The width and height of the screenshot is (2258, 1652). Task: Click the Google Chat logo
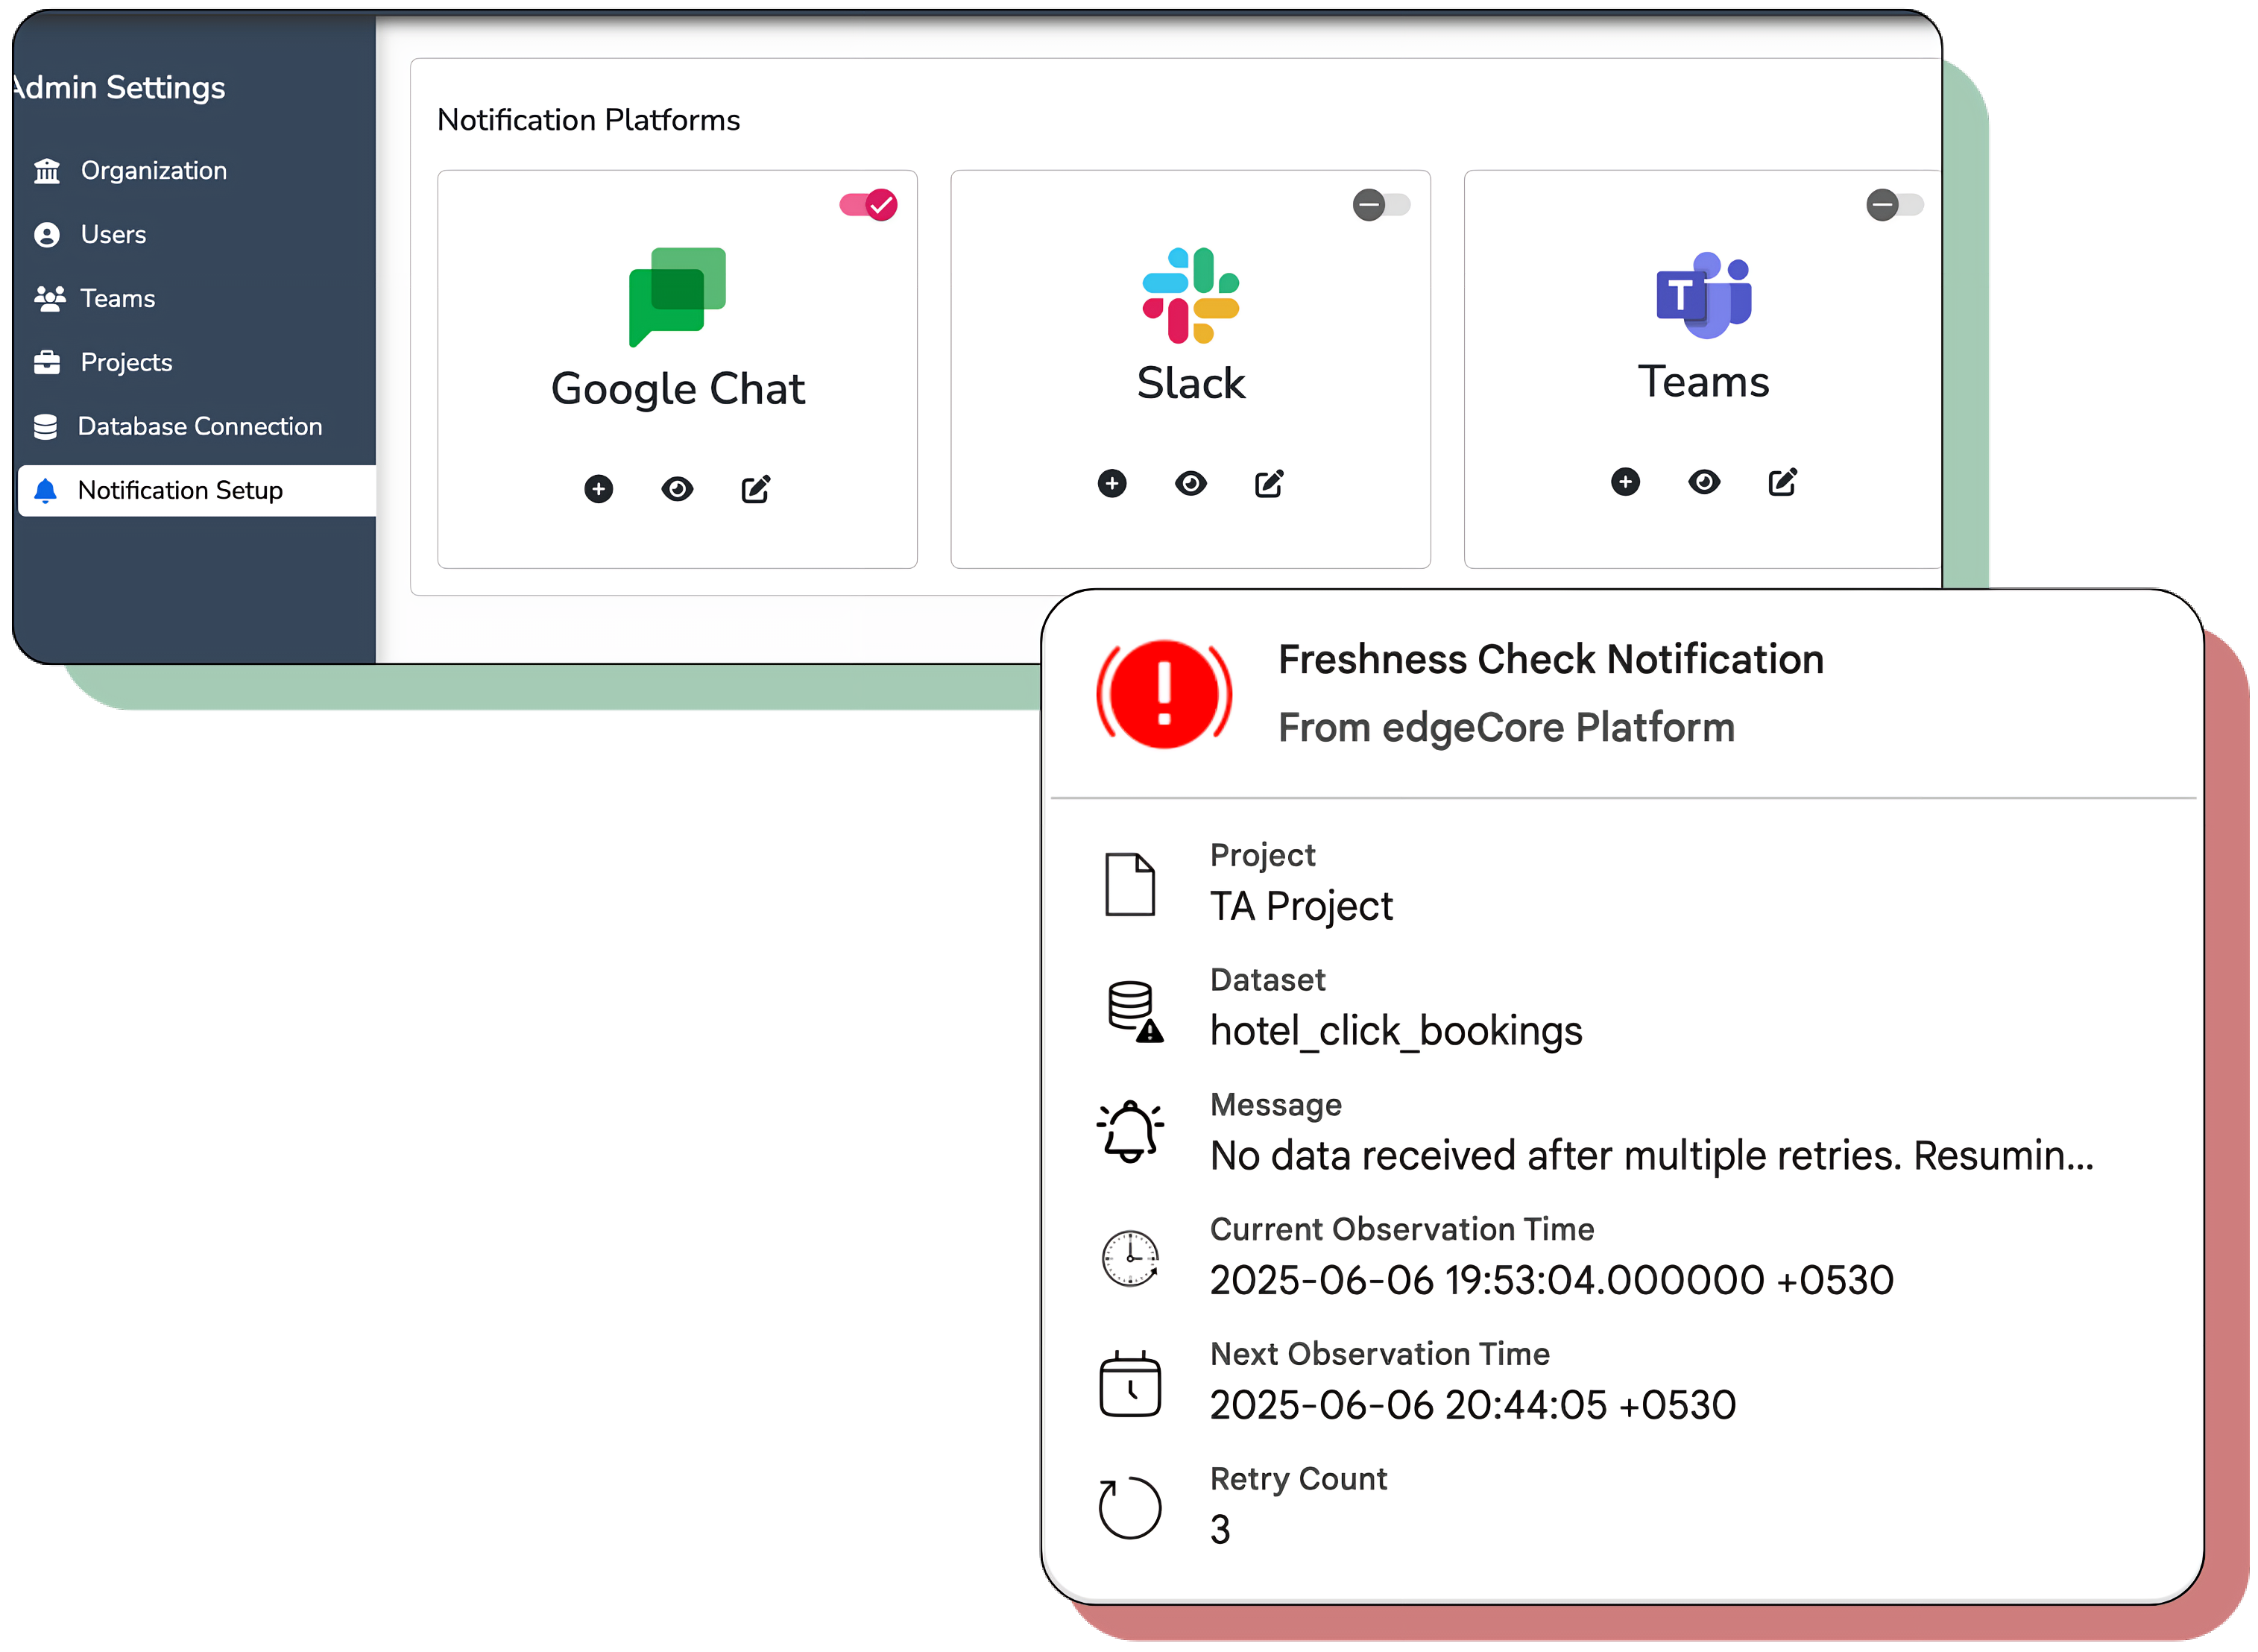click(677, 296)
